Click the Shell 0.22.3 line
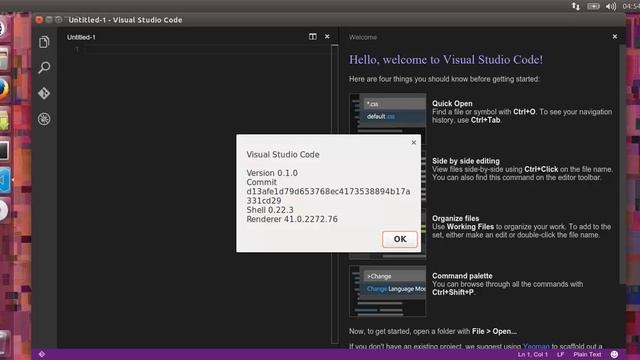 click(270, 210)
